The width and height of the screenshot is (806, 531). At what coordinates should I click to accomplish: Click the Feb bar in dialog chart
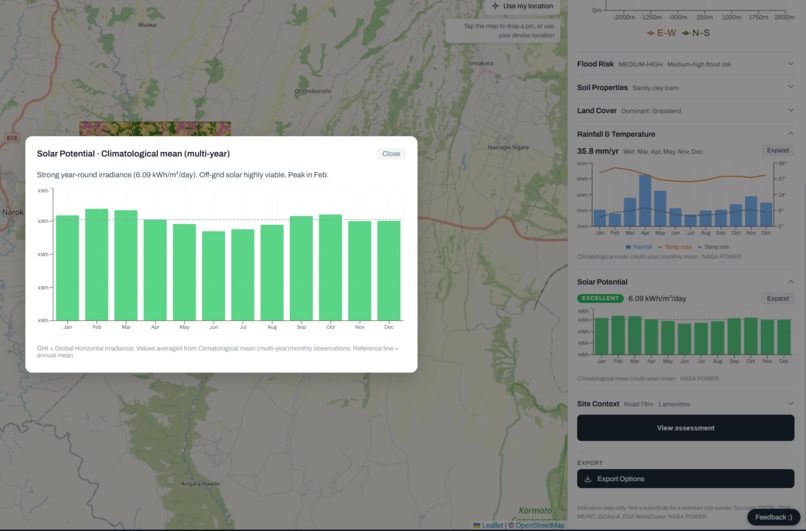97,265
